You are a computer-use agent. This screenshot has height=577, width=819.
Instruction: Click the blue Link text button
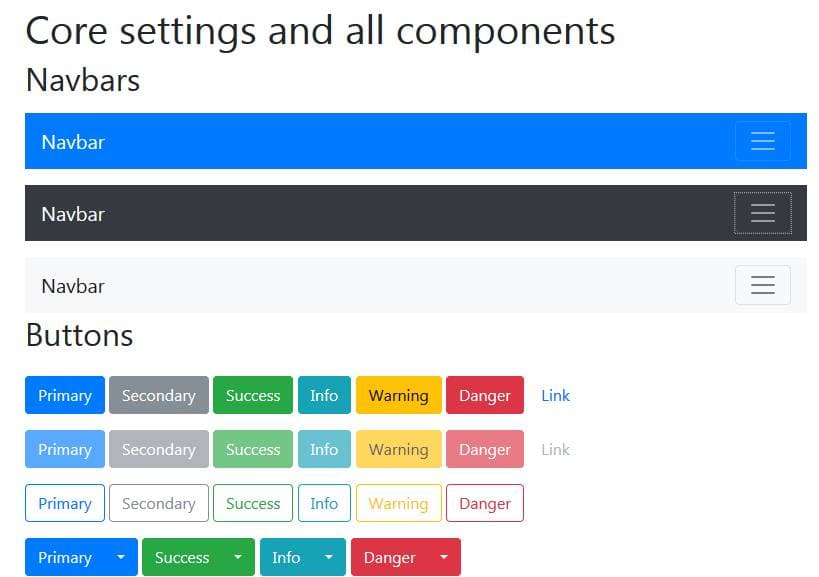click(x=555, y=395)
